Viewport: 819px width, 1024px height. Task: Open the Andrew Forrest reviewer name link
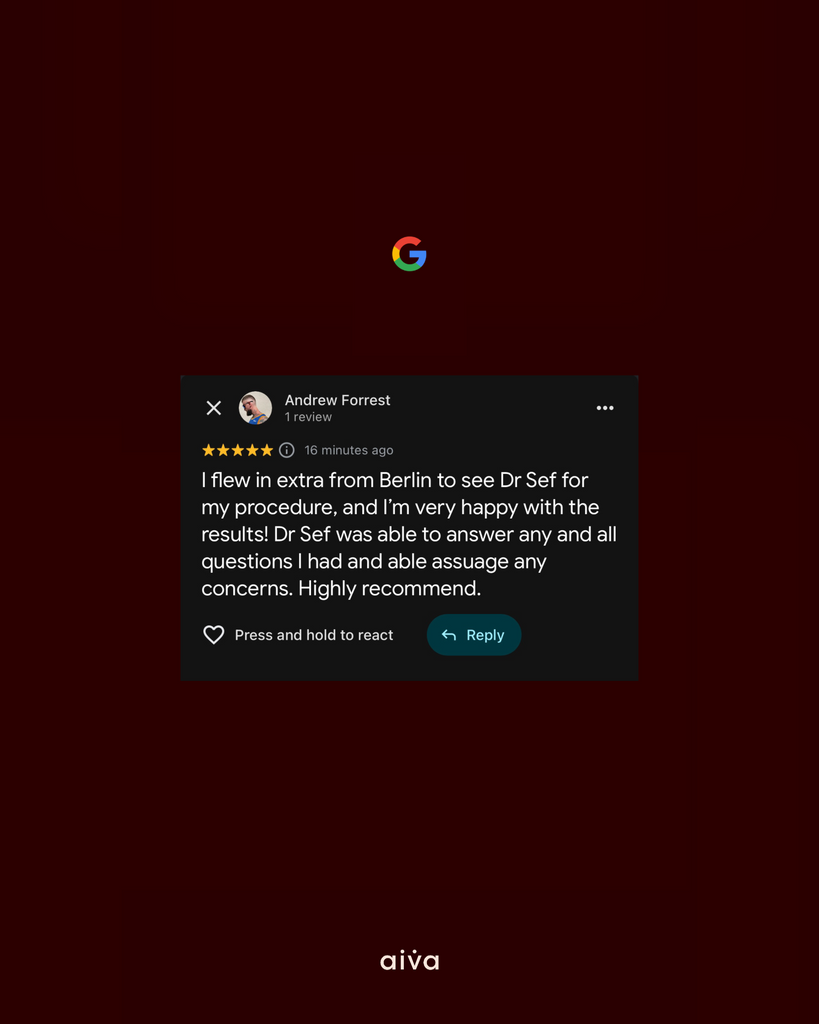coord(338,400)
